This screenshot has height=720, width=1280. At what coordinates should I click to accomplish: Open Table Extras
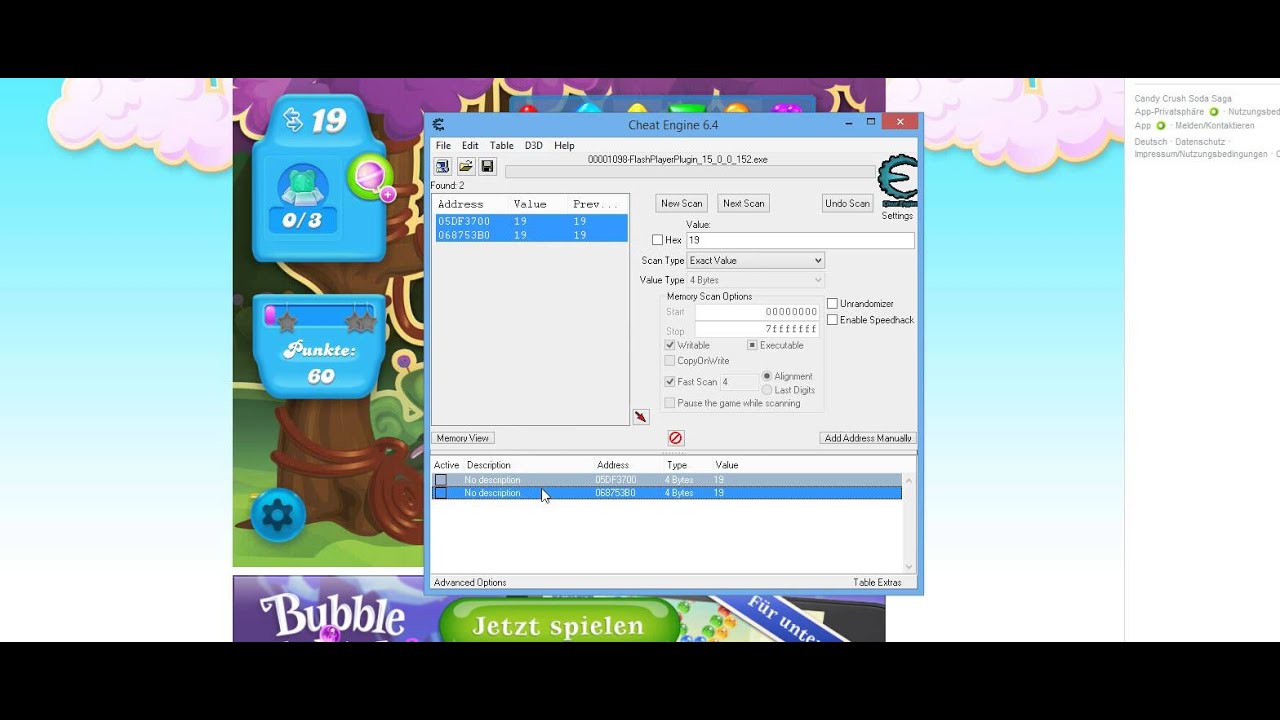(x=877, y=582)
